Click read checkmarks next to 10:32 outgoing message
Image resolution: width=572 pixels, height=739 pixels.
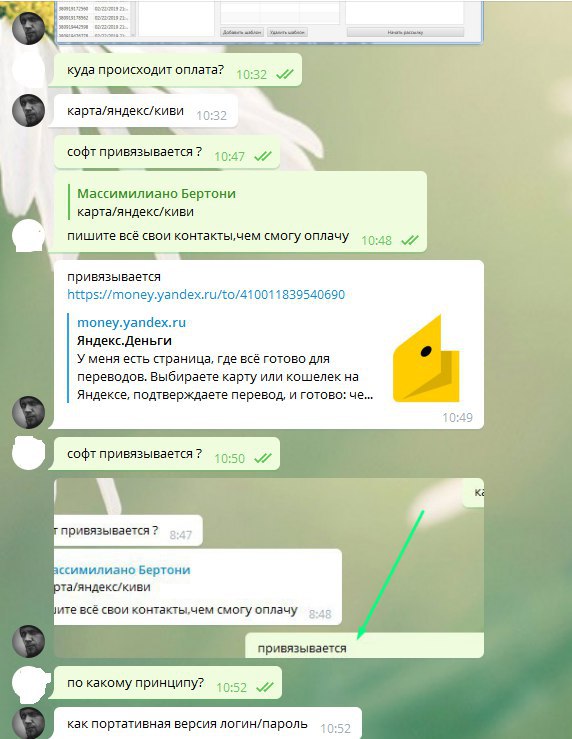(x=285, y=74)
